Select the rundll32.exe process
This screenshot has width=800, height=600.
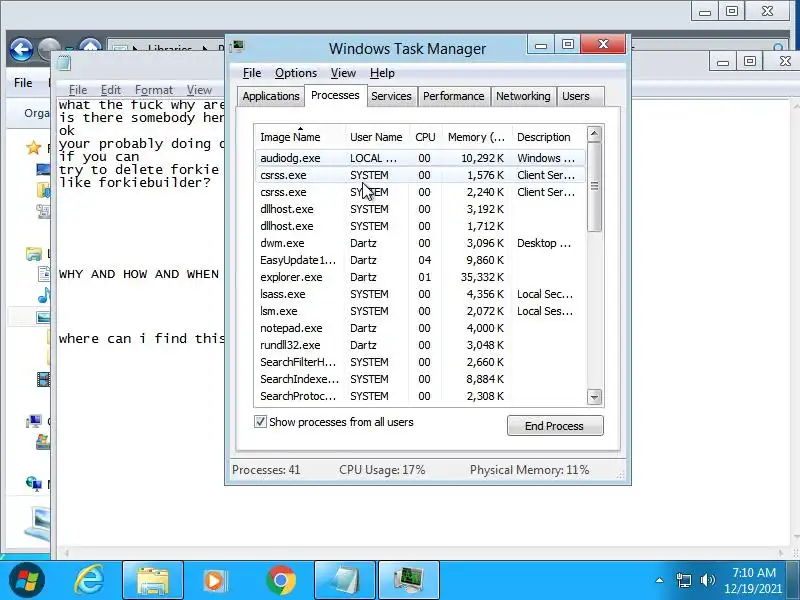click(x=420, y=345)
